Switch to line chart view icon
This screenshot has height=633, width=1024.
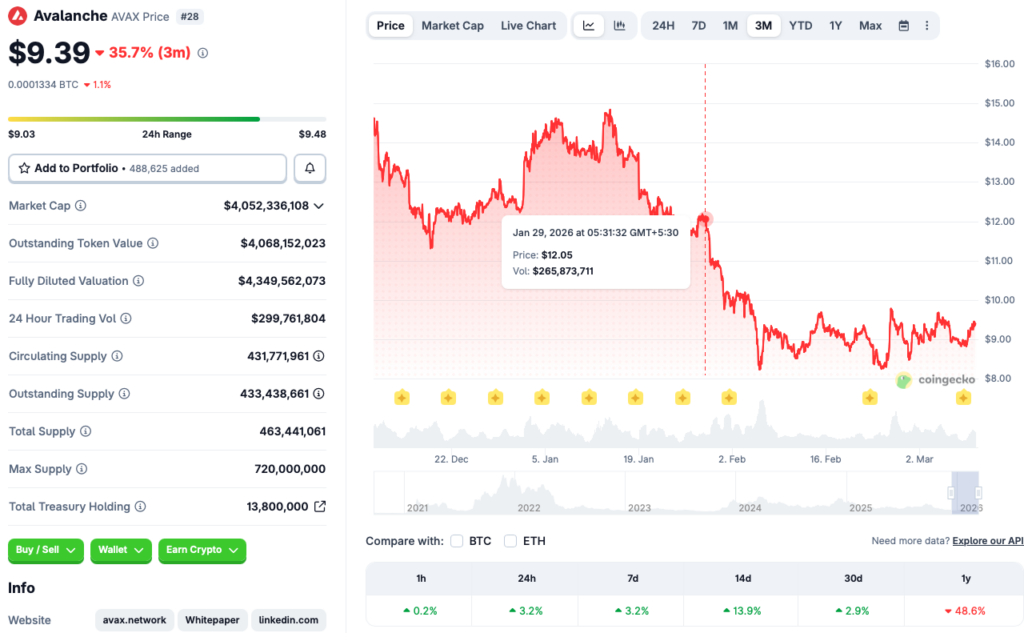(589, 25)
